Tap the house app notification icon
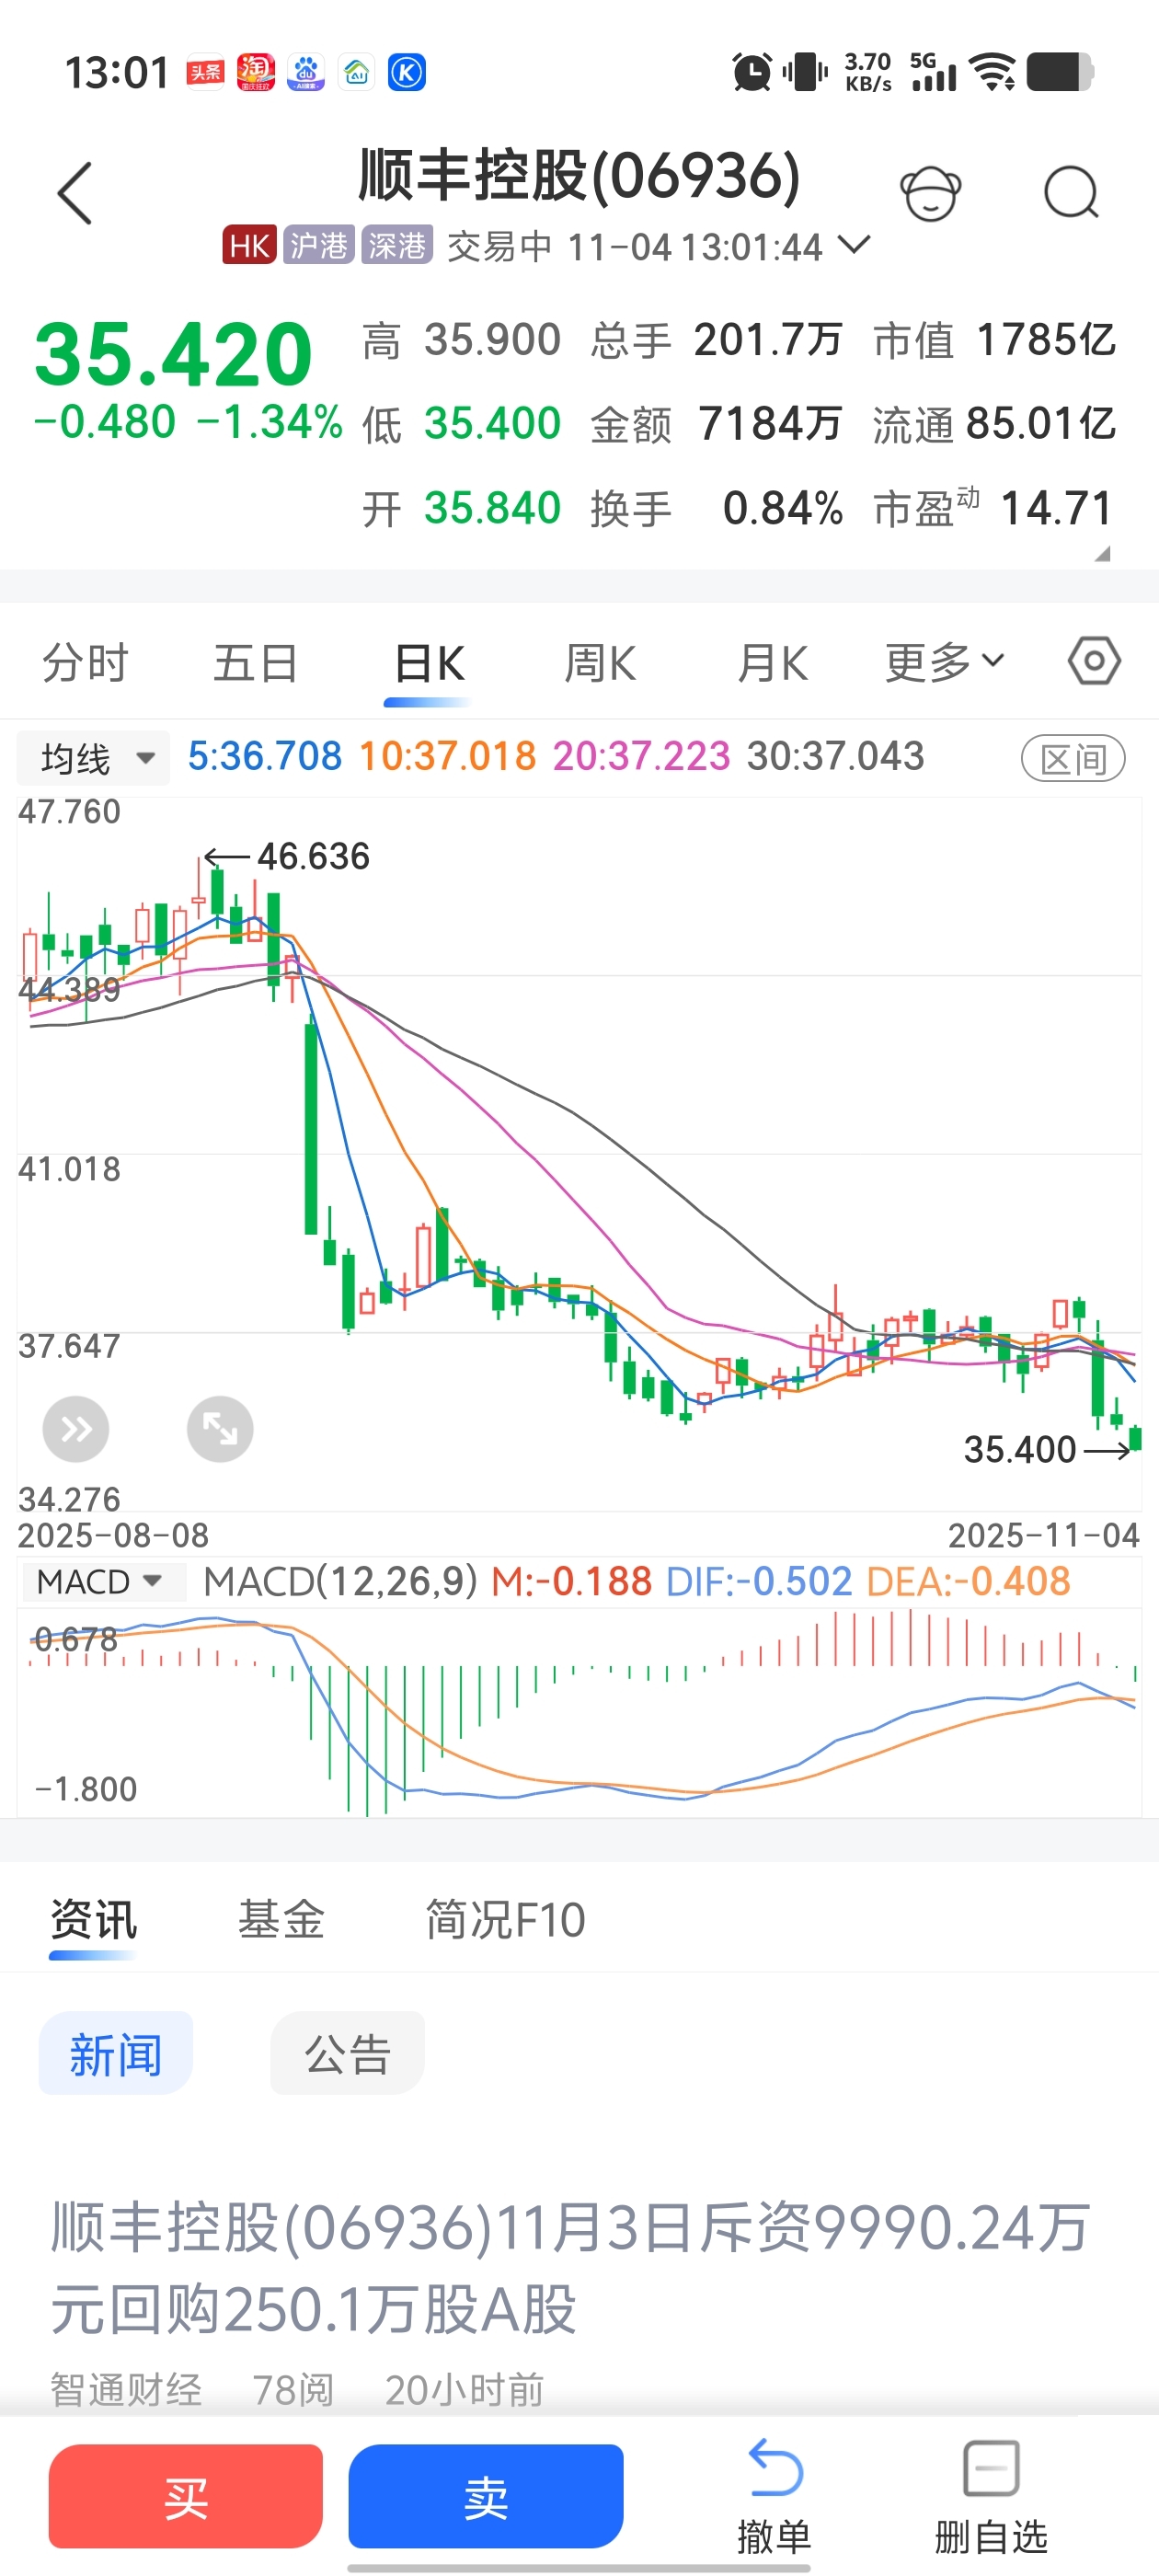The image size is (1159, 2576). coord(356,72)
